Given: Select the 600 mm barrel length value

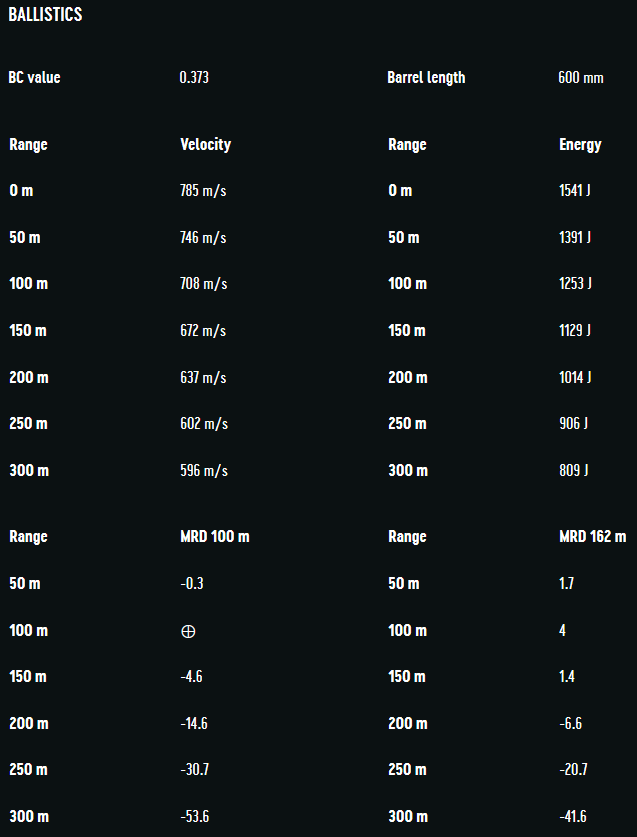Looking at the screenshot, I should click(x=580, y=77).
